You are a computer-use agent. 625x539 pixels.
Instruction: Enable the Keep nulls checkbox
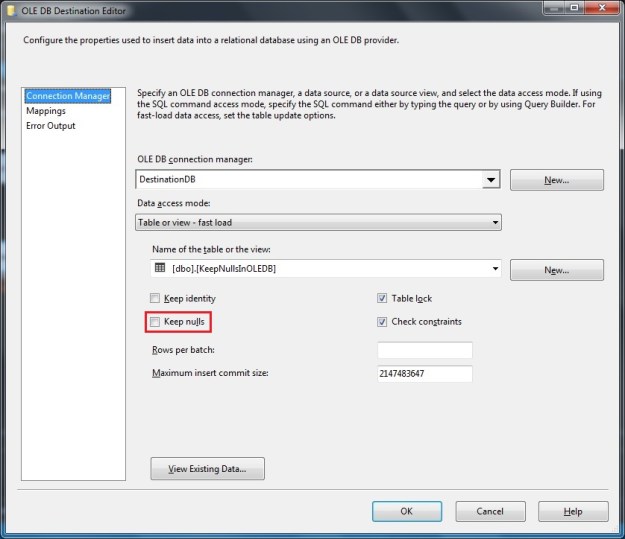(x=155, y=322)
